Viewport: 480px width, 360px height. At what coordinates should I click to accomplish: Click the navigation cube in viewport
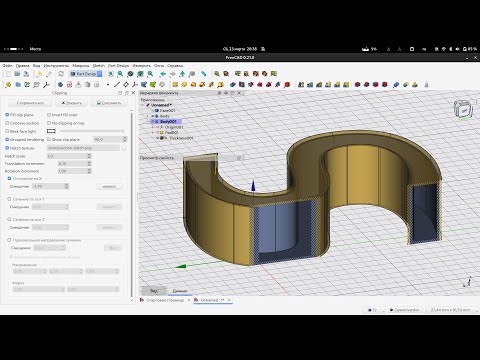pos(463,109)
